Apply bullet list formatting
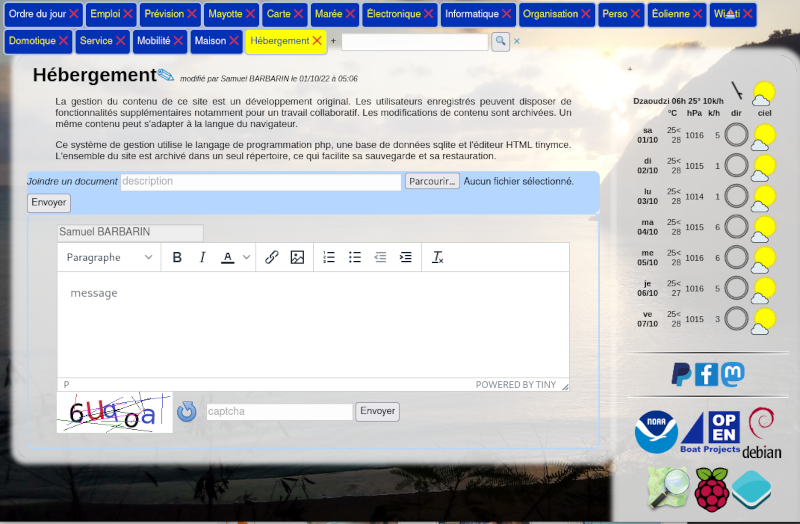This screenshot has height=524, width=800. [x=354, y=257]
